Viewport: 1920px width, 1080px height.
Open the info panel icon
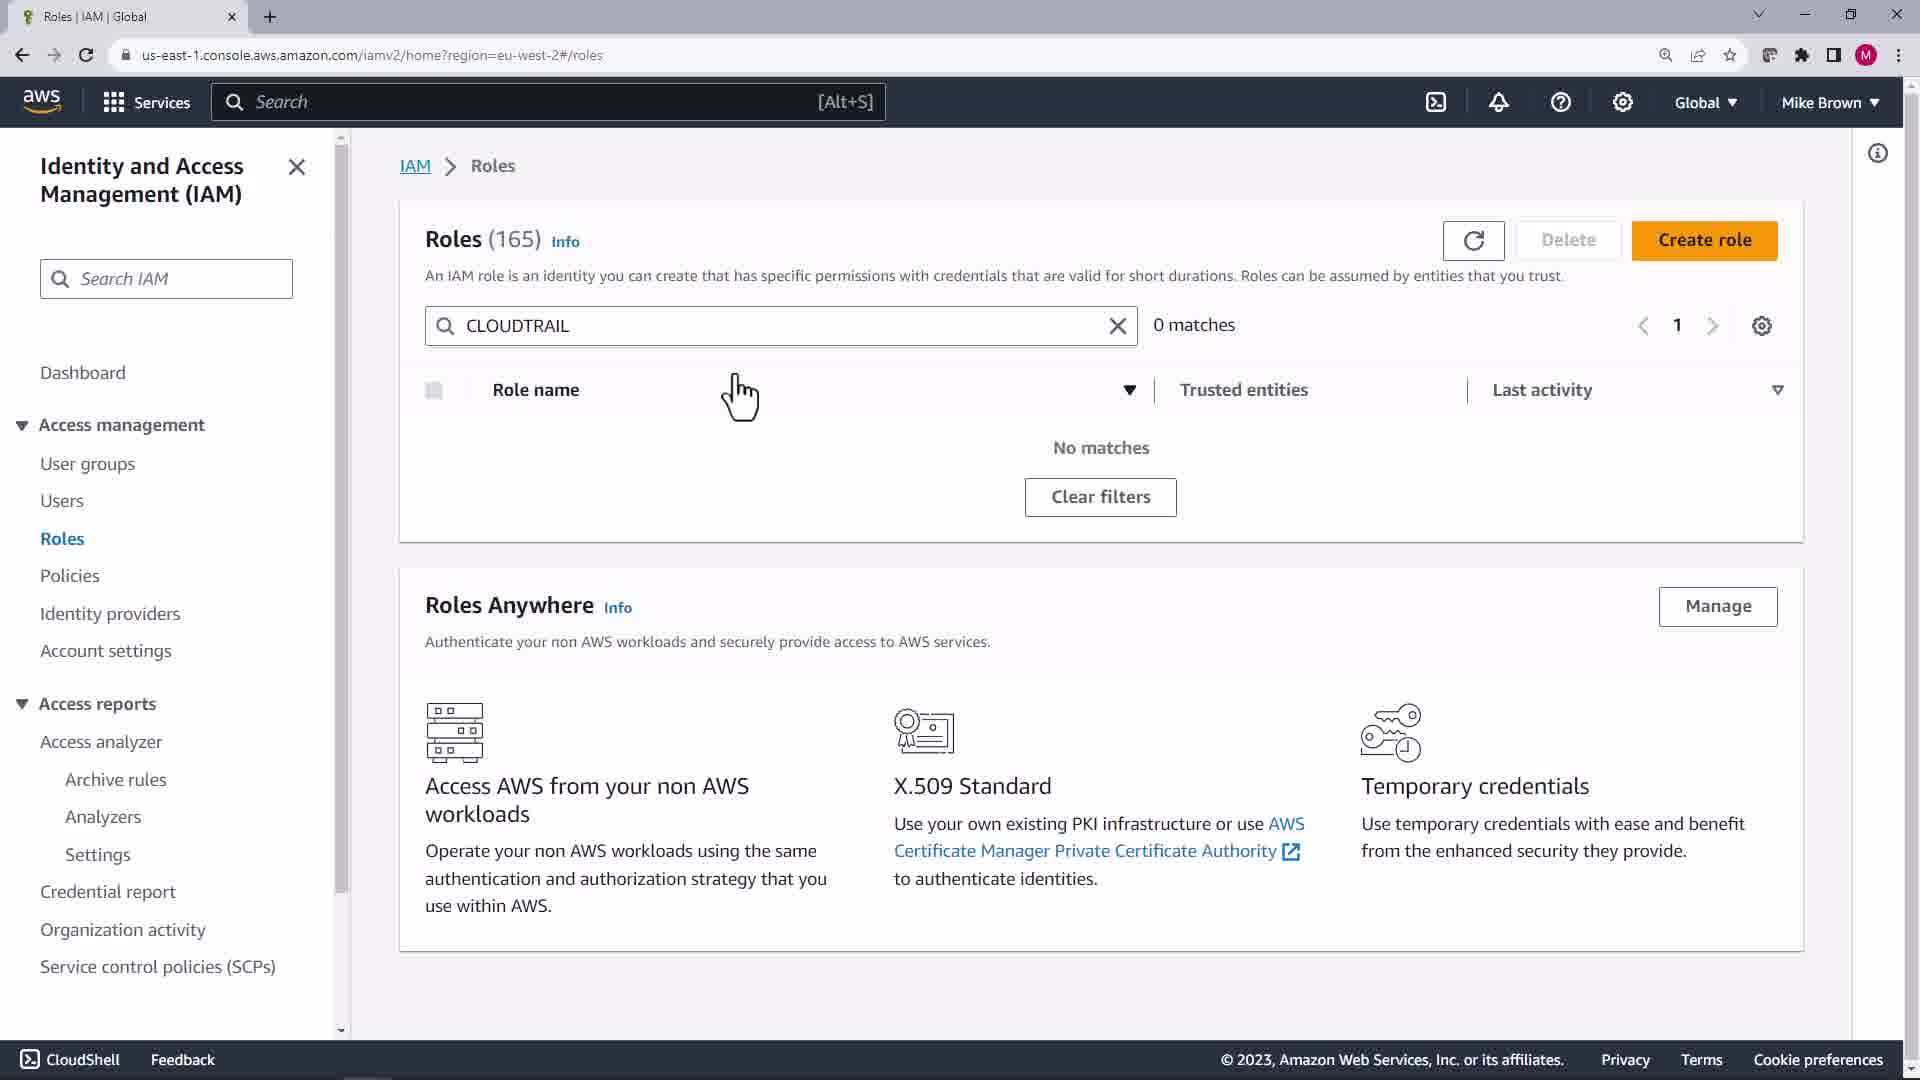coord(1877,153)
